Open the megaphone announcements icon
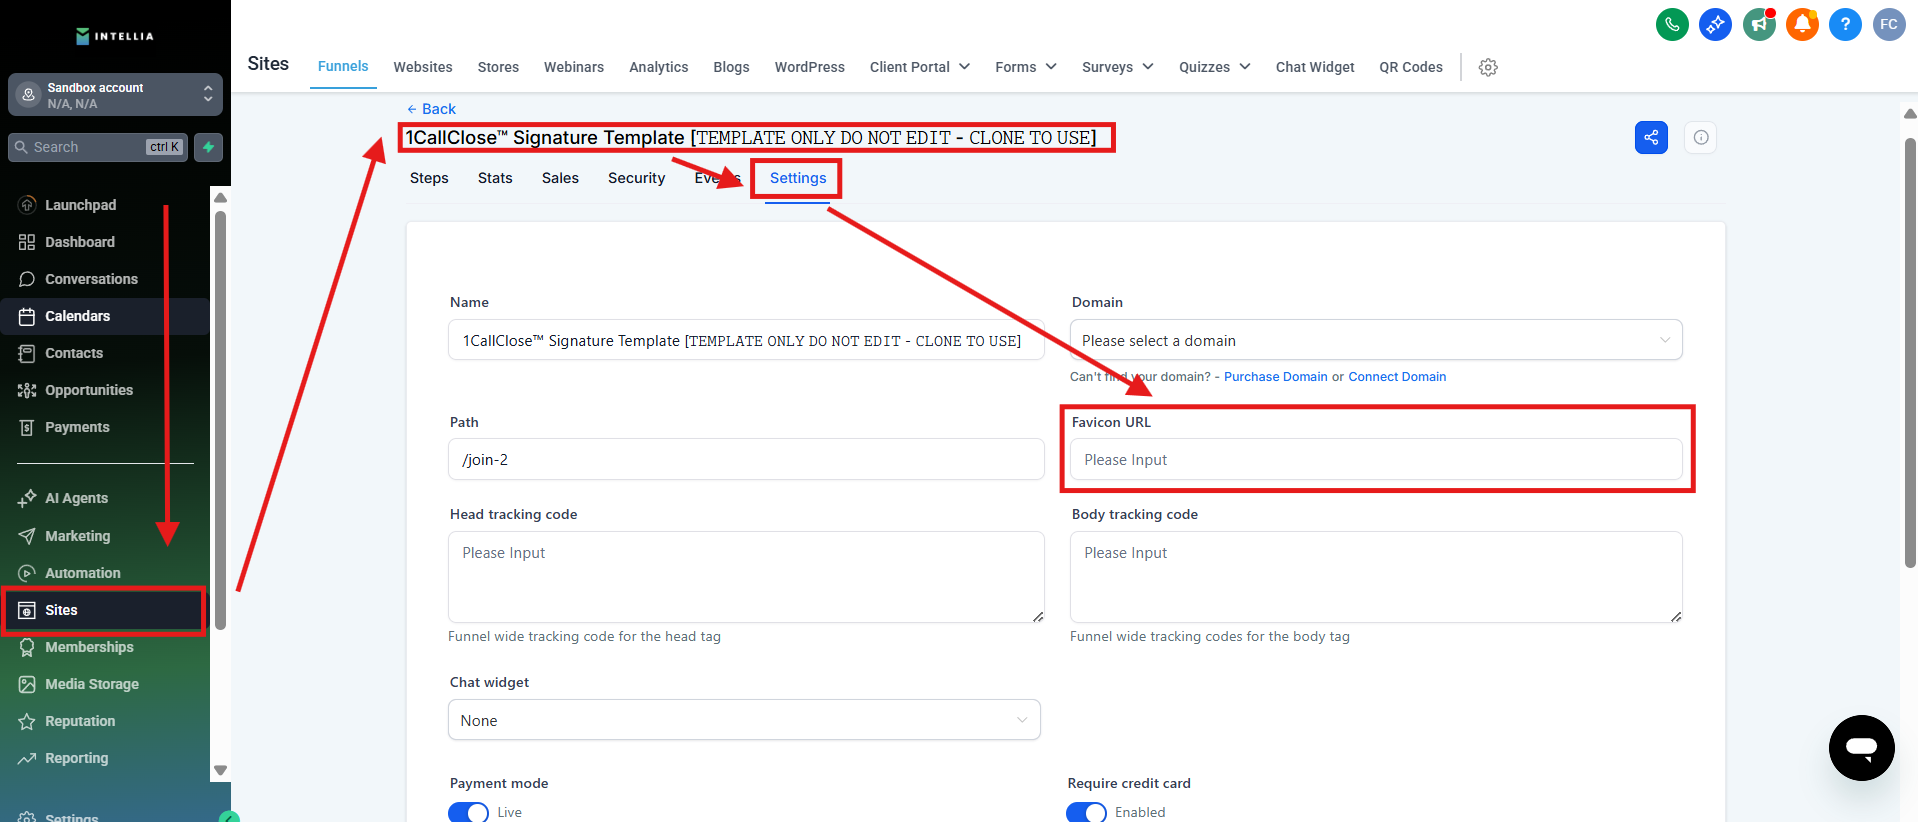1918x822 pixels. [1759, 25]
